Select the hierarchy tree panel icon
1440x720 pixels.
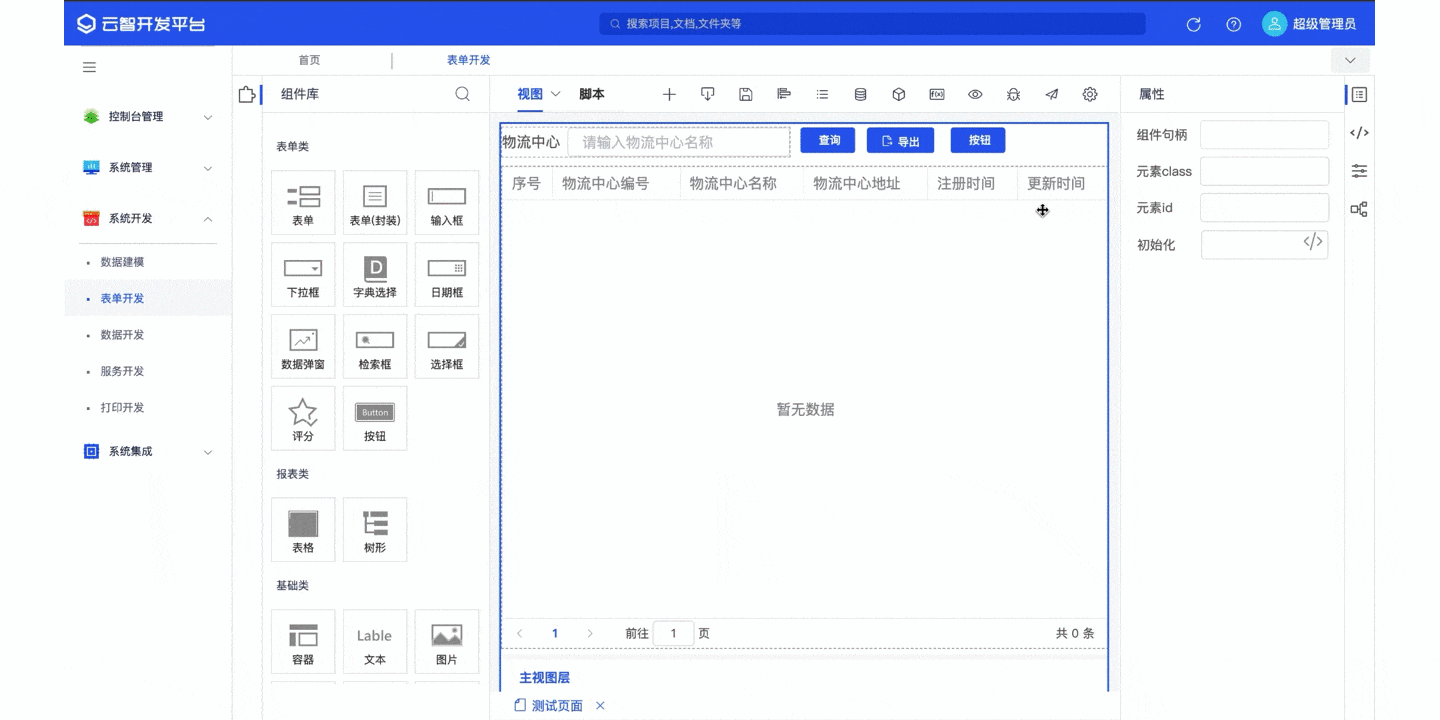point(1359,209)
